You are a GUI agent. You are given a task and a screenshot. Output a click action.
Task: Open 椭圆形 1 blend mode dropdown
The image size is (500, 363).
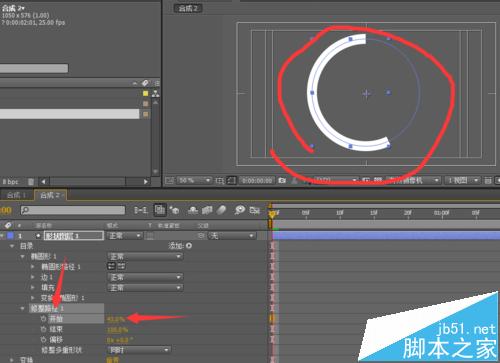[x=145, y=256]
